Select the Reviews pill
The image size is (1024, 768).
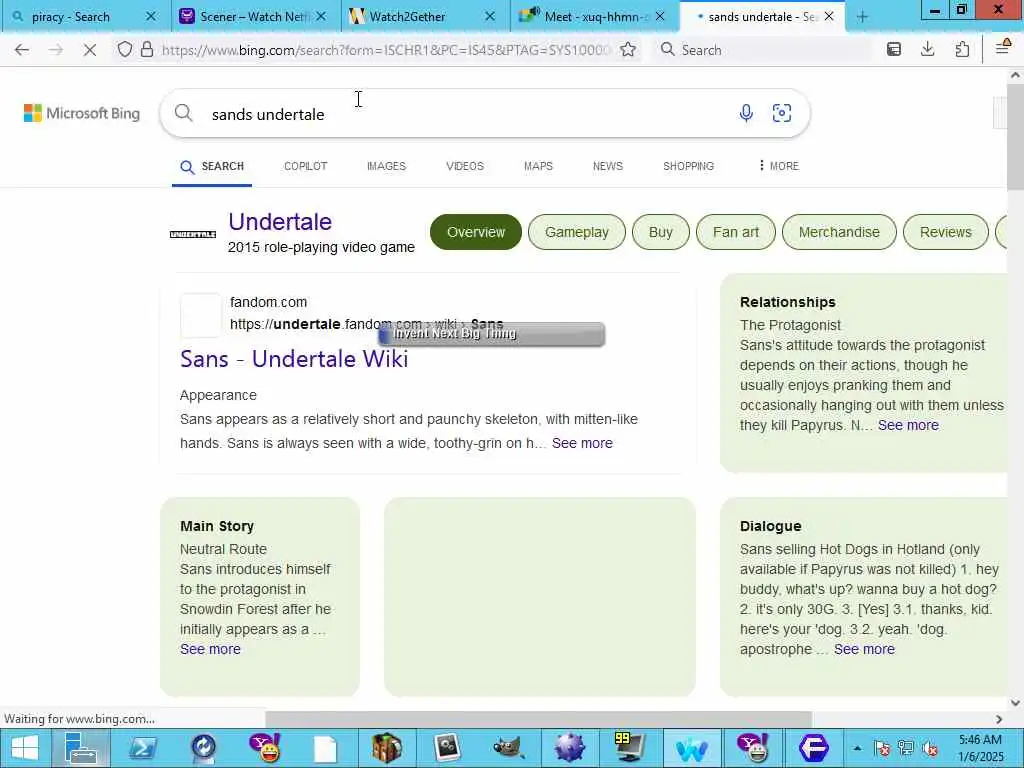(946, 232)
